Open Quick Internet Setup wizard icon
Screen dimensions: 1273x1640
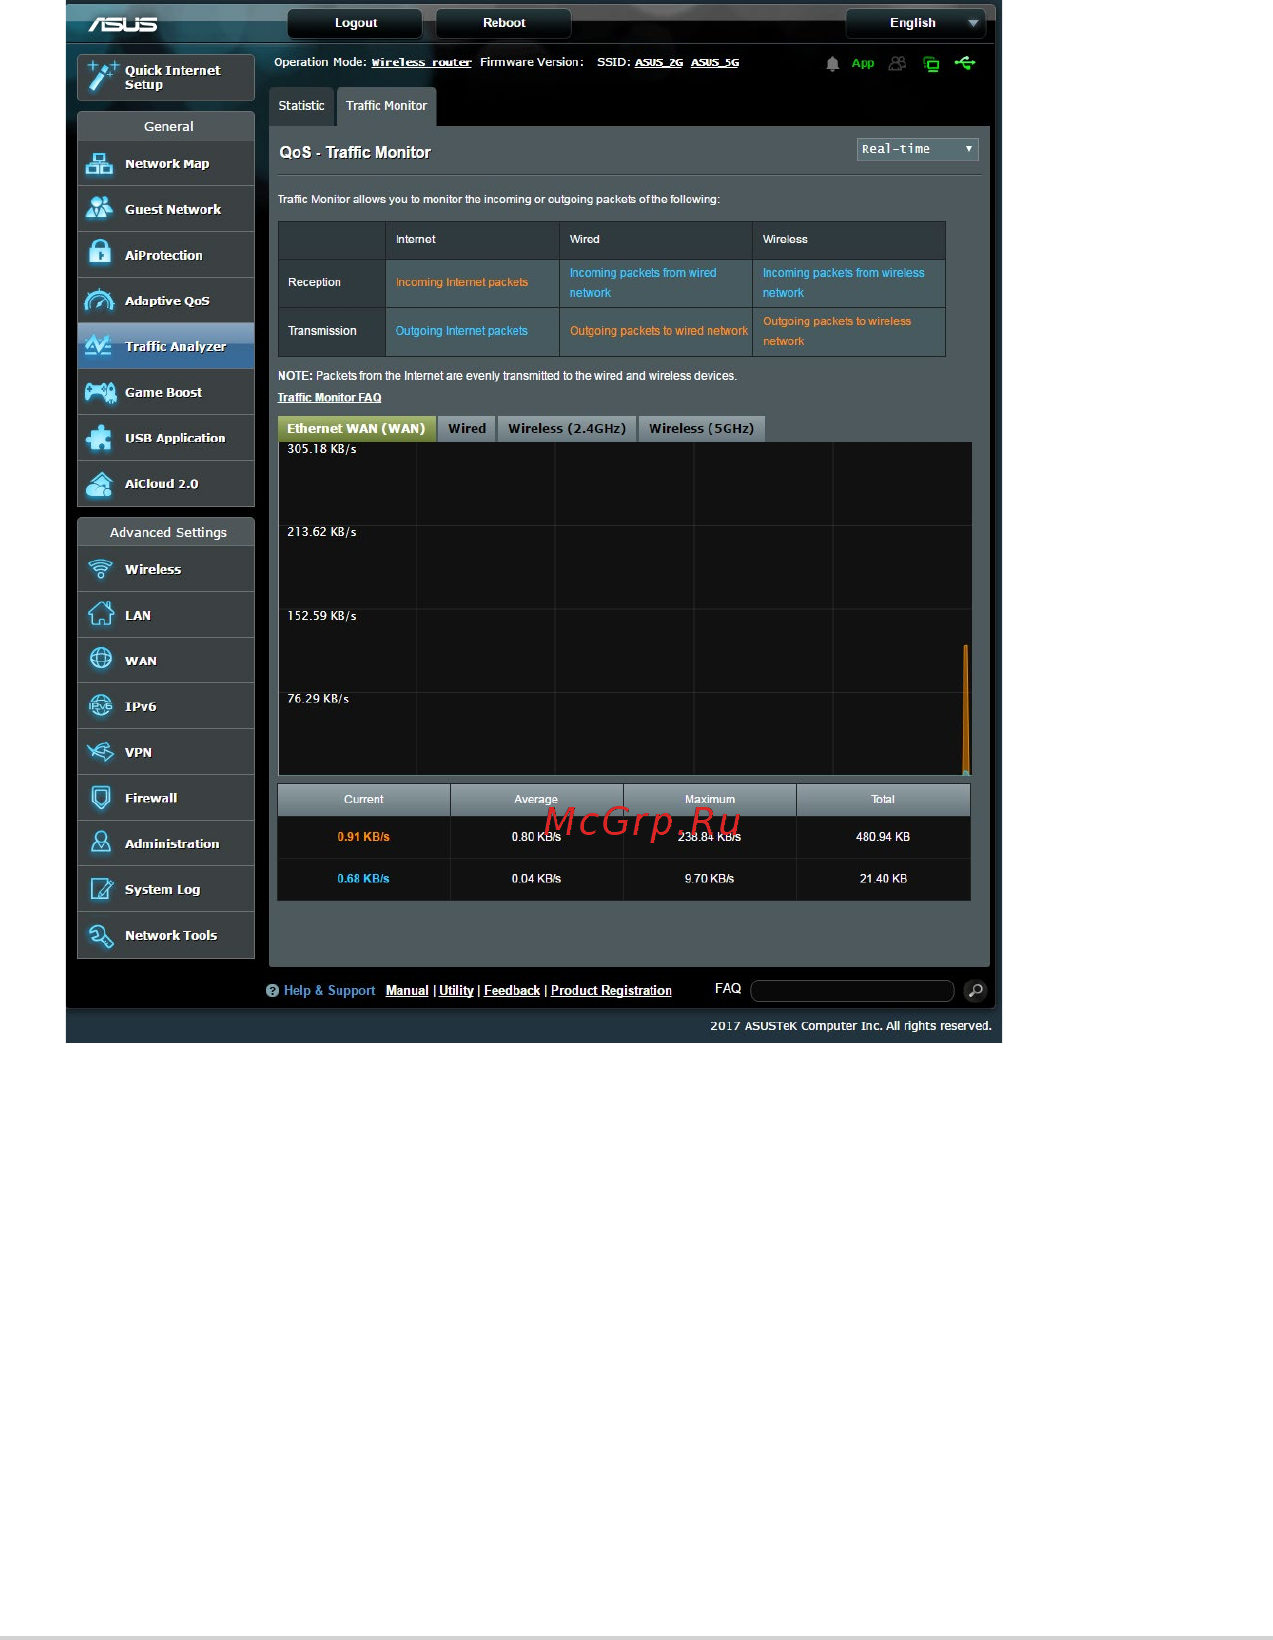pos(102,76)
